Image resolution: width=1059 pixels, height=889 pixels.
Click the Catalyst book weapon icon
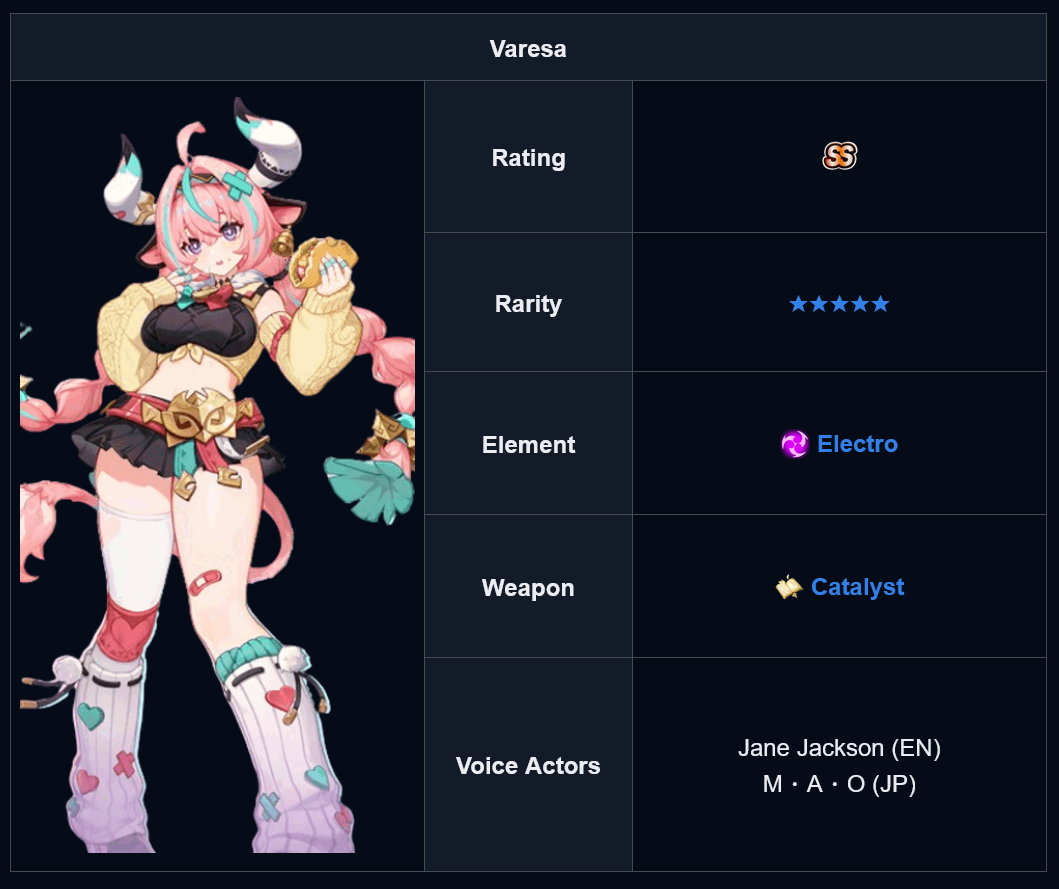(x=788, y=588)
